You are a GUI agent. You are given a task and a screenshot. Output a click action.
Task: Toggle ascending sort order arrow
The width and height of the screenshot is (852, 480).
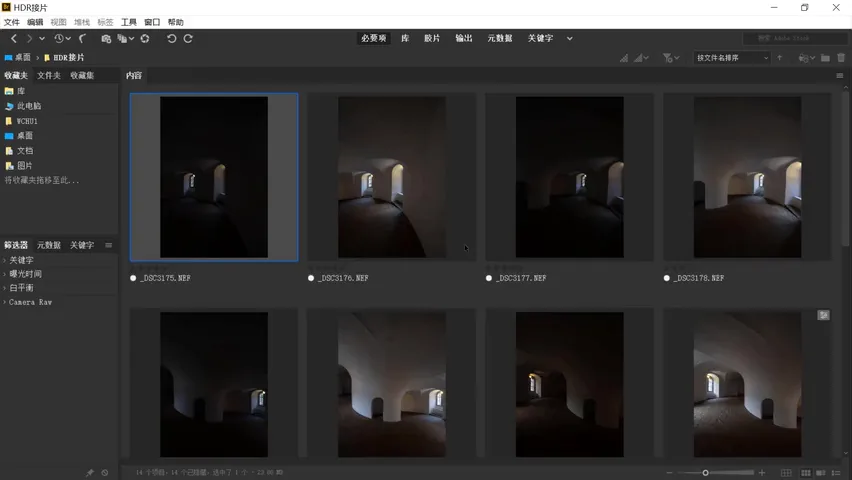click(x=780, y=58)
